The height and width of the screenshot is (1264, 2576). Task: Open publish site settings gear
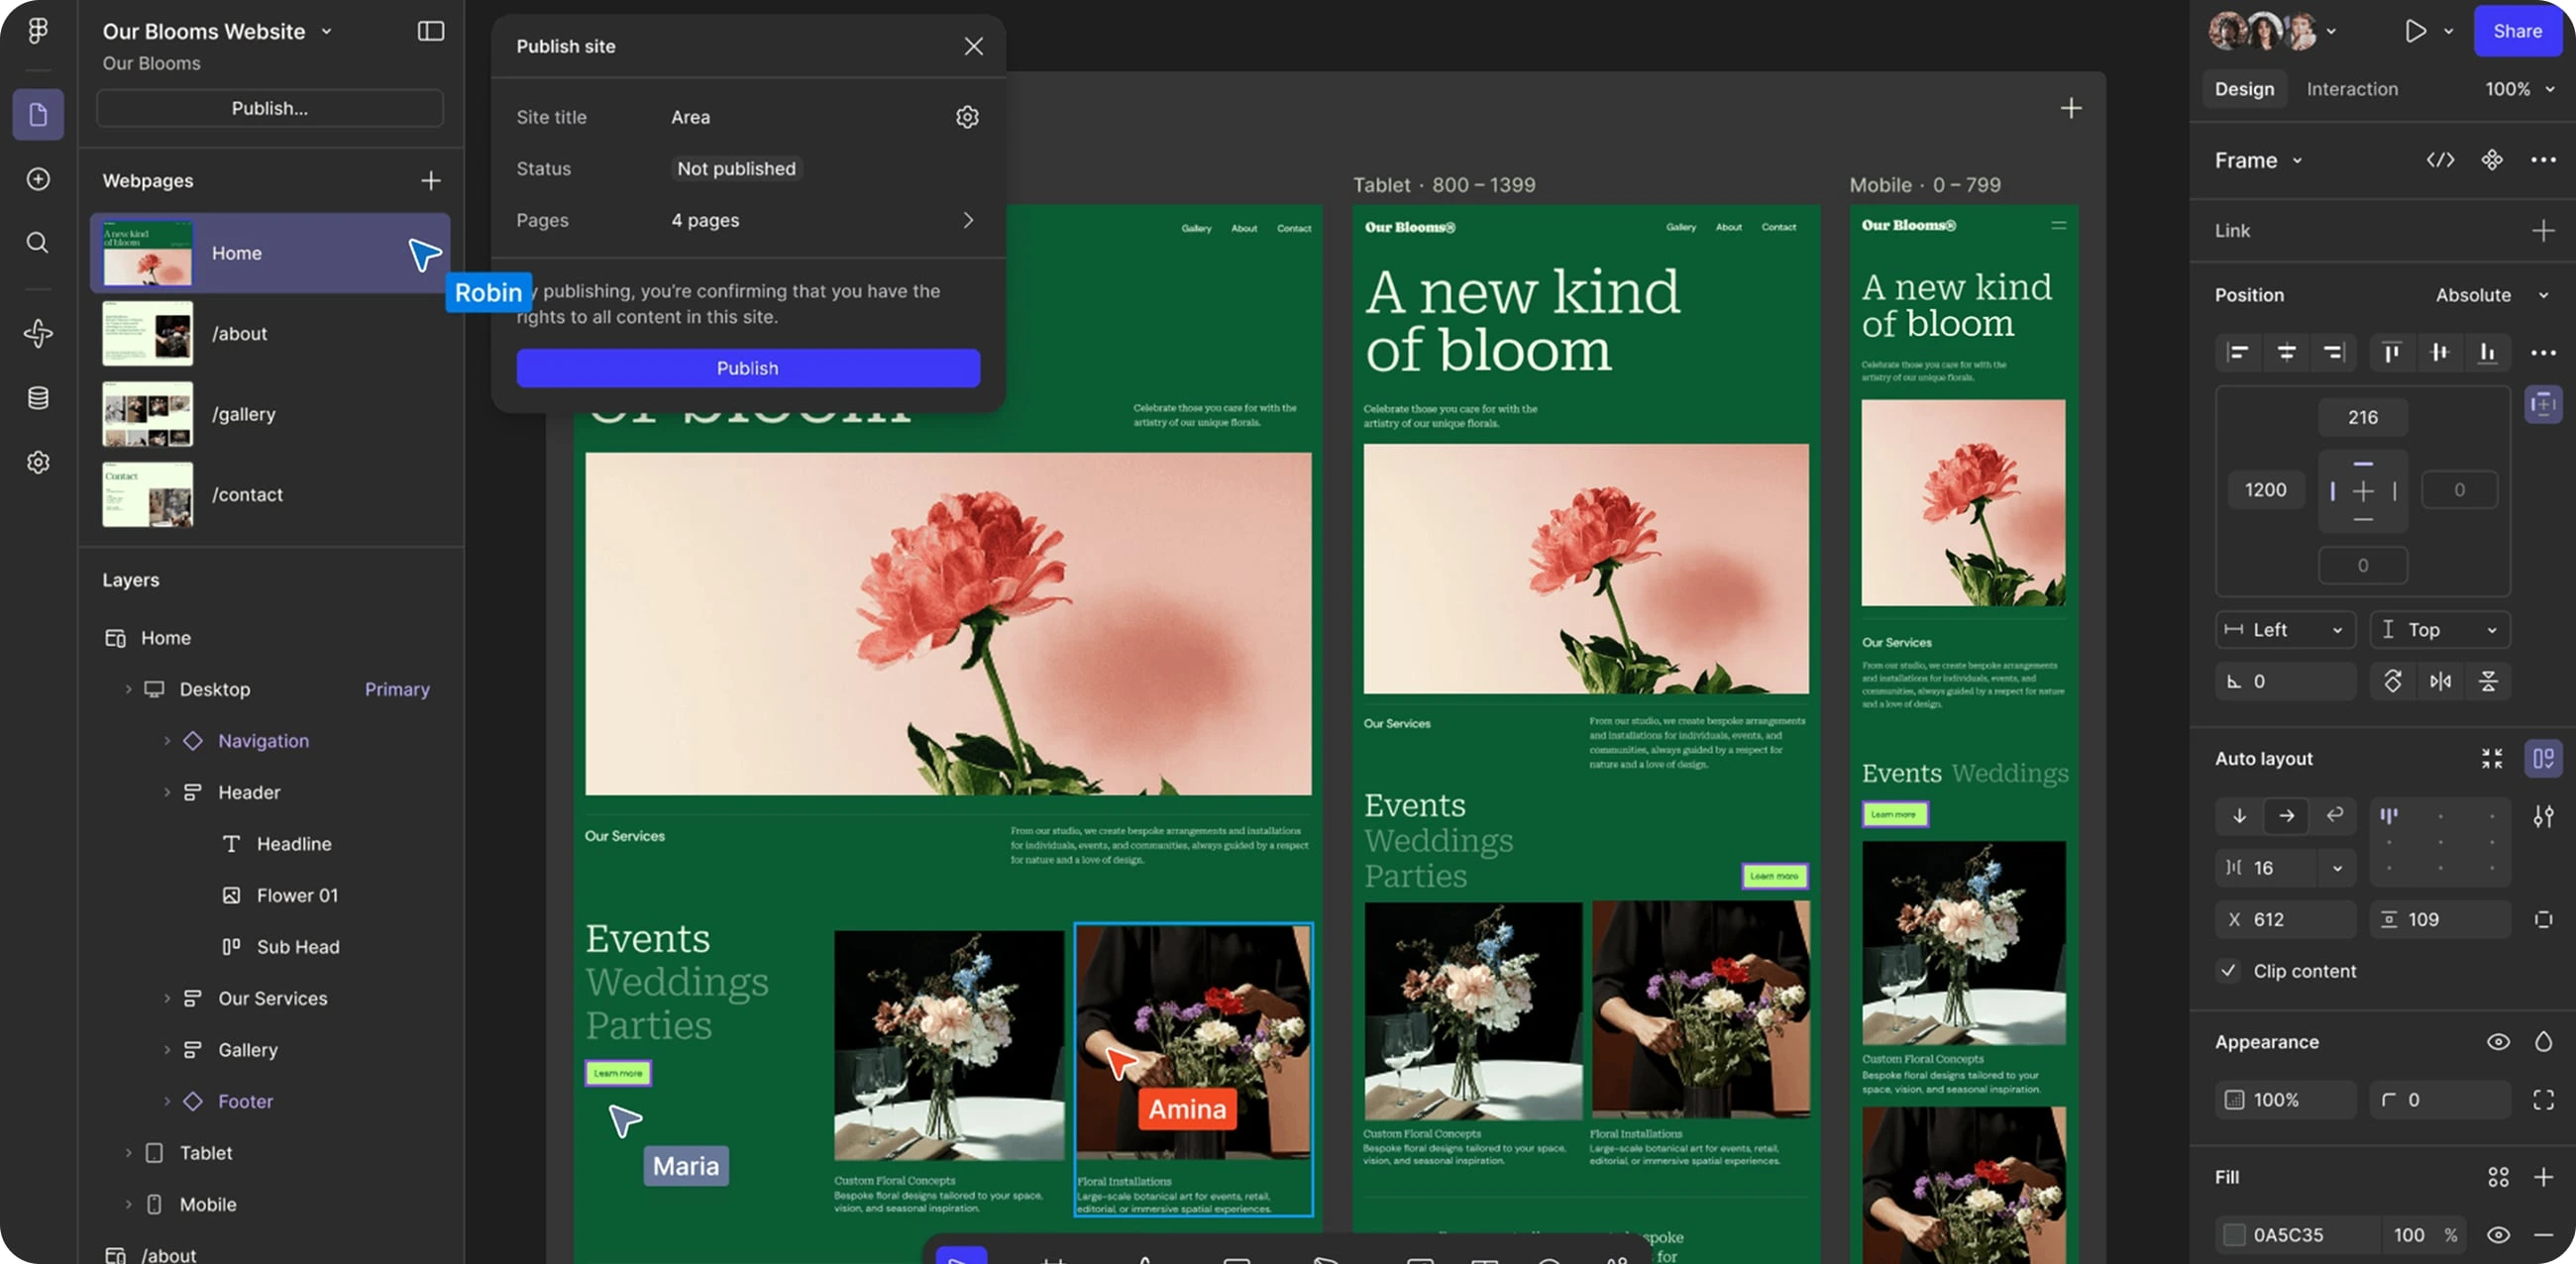[966, 117]
